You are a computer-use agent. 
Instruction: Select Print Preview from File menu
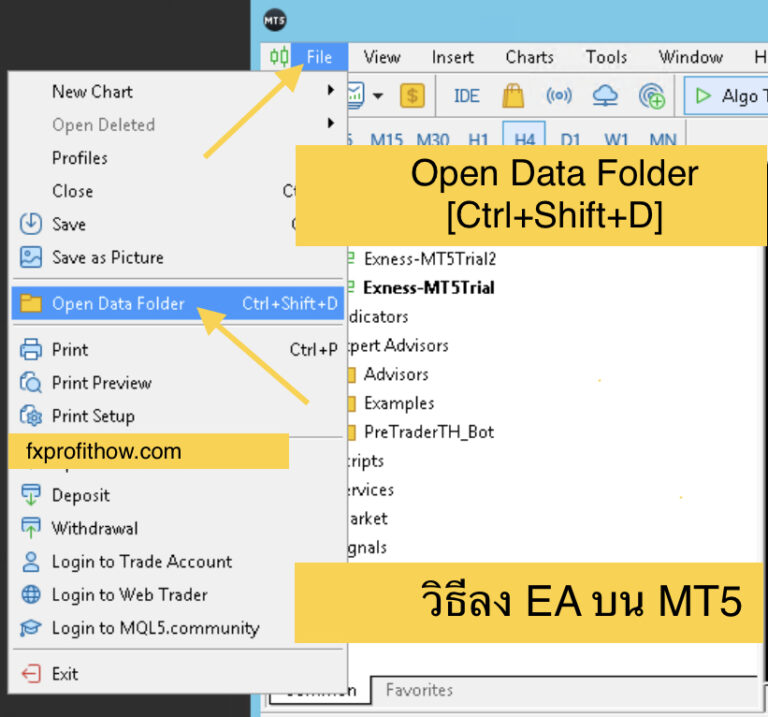point(101,383)
